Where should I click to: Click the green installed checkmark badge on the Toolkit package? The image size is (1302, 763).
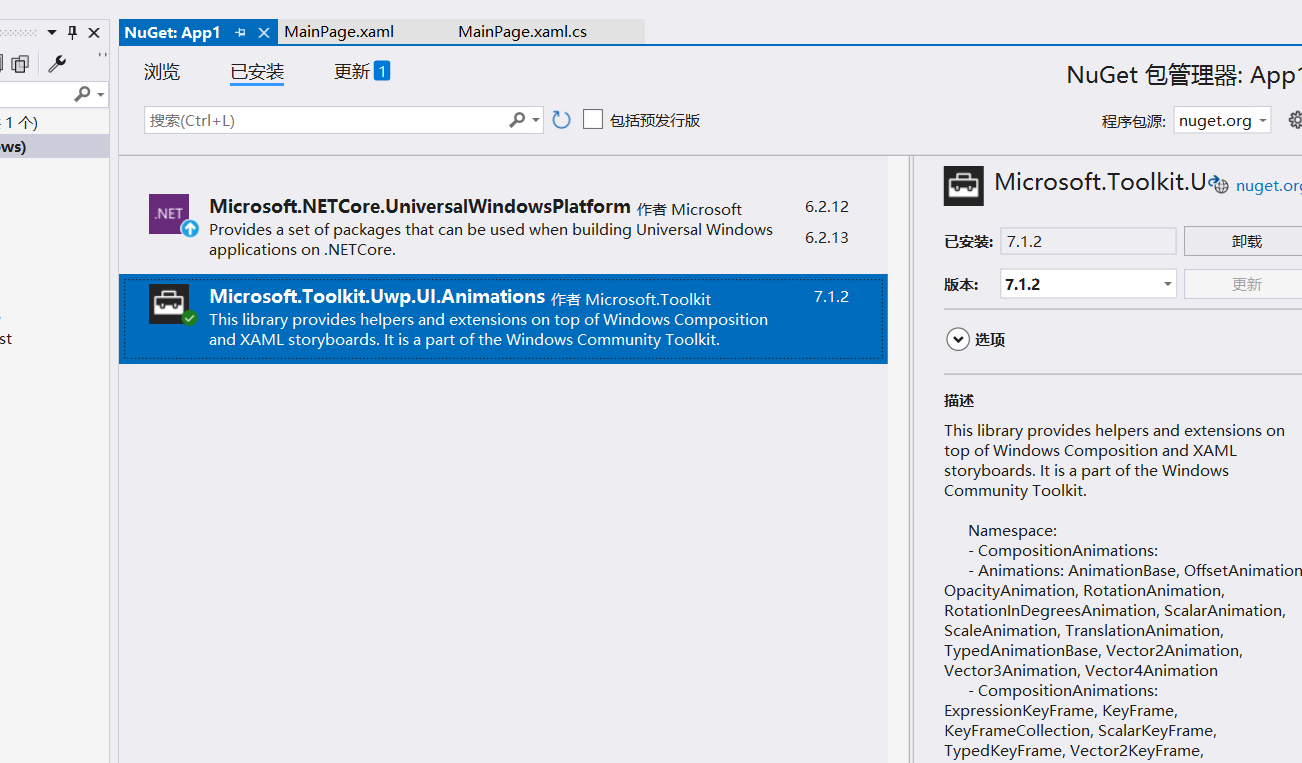pyautogui.click(x=190, y=318)
